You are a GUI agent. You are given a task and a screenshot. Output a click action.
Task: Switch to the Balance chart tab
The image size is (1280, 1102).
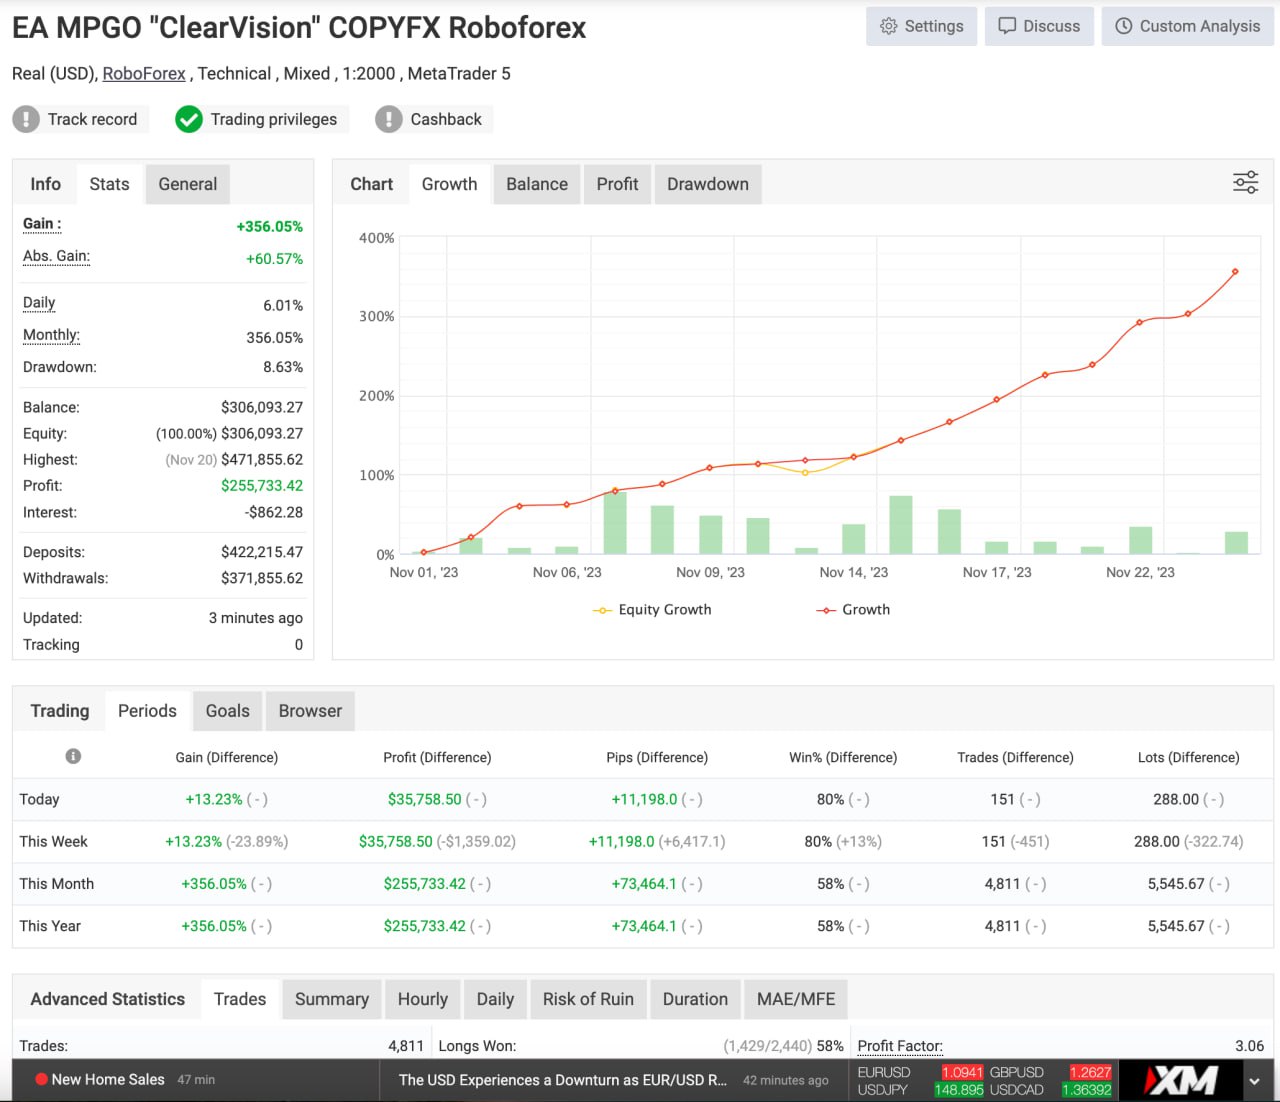point(536,184)
